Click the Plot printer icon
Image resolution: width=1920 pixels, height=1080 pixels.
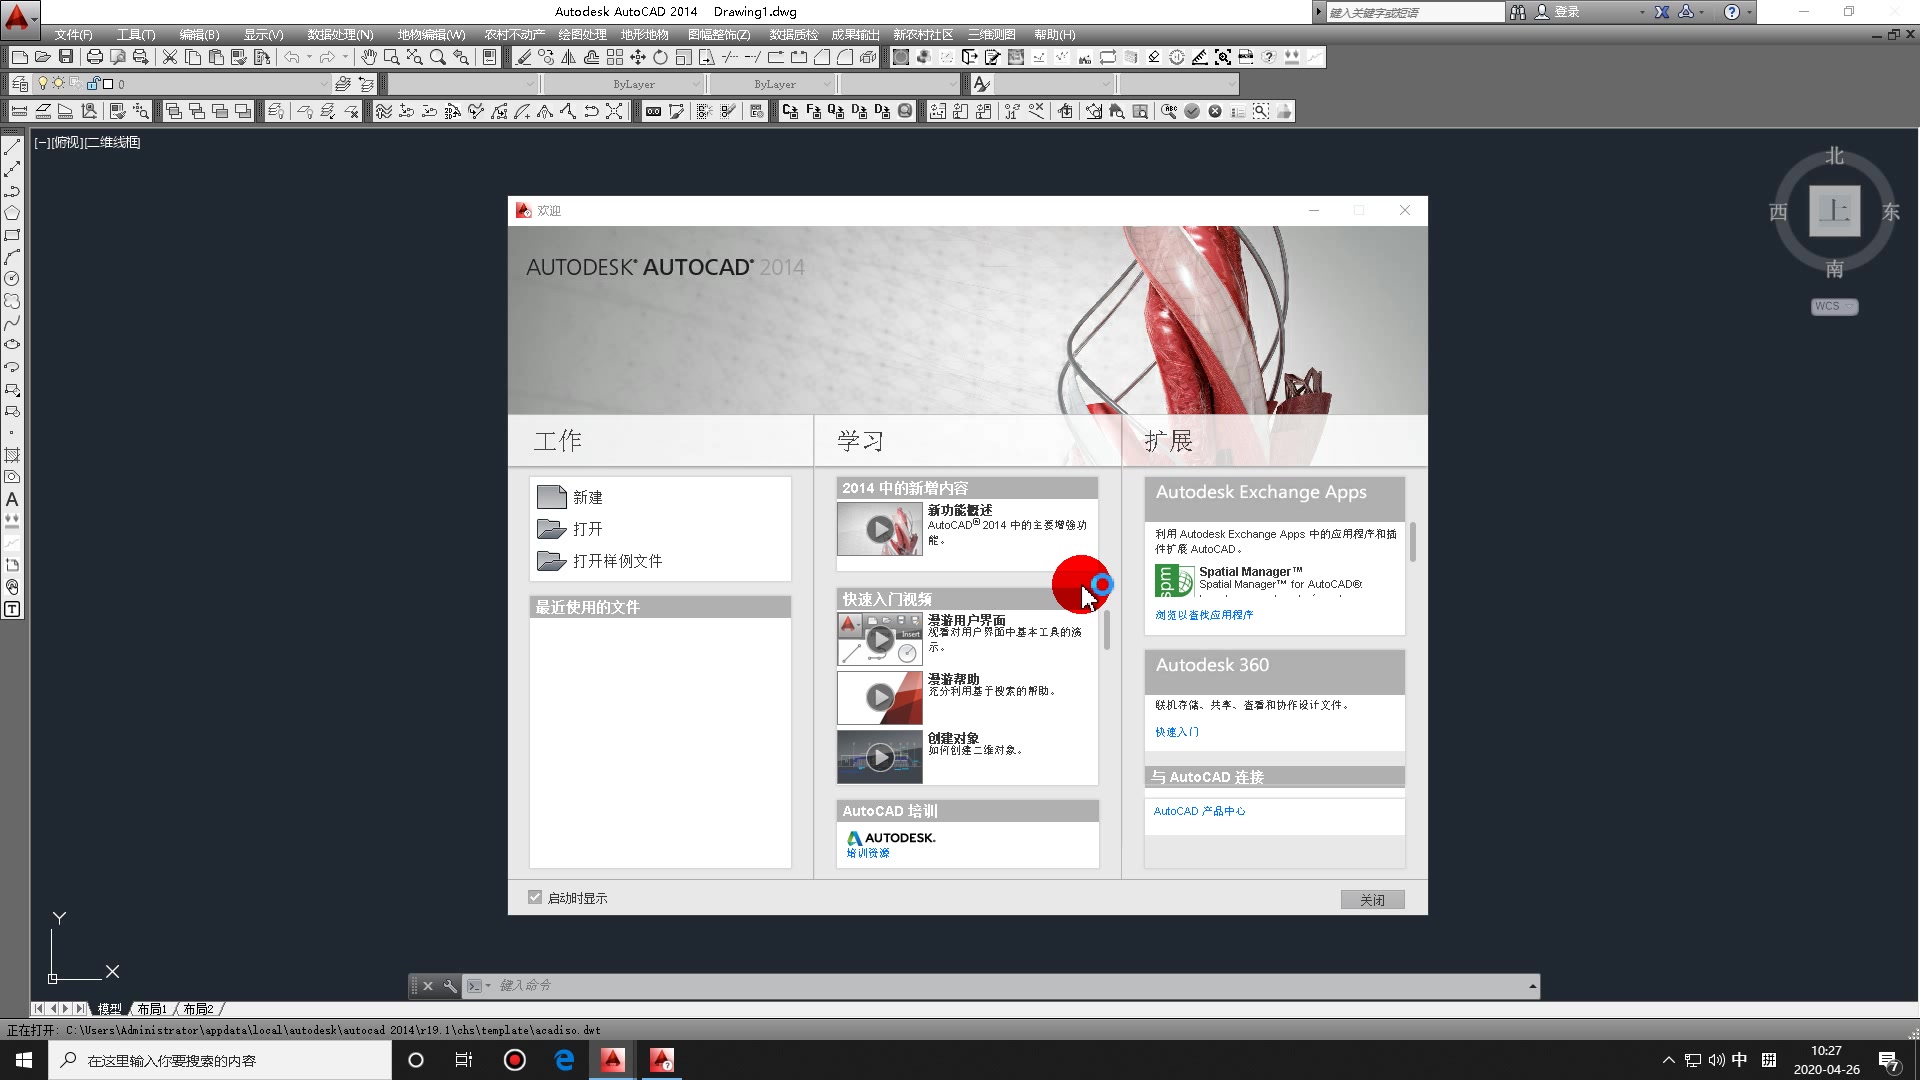[x=94, y=57]
